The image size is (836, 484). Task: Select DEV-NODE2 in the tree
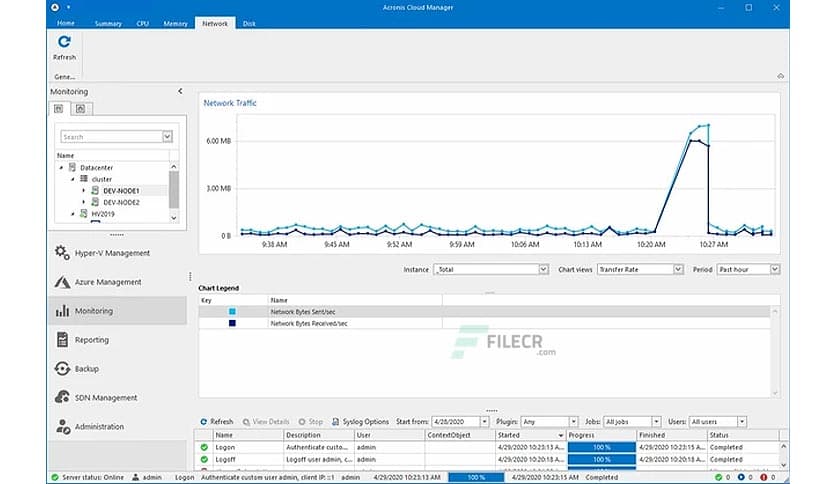[x=121, y=203]
